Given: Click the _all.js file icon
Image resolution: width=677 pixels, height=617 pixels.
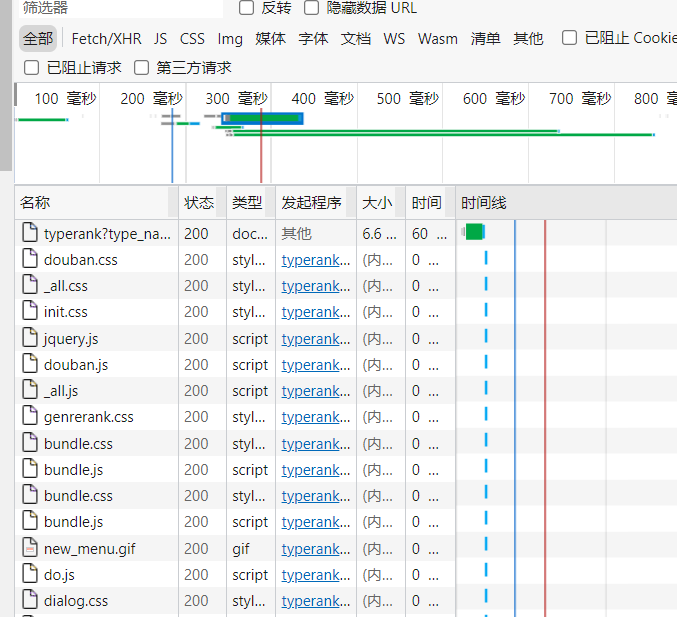Looking at the screenshot, I should (x=30, y=389).
